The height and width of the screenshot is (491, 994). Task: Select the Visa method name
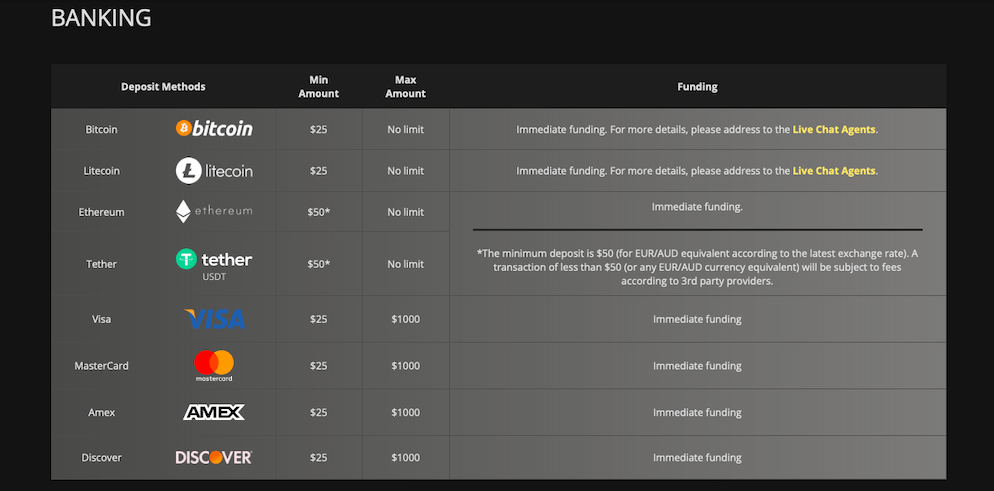tap(101, 319)
